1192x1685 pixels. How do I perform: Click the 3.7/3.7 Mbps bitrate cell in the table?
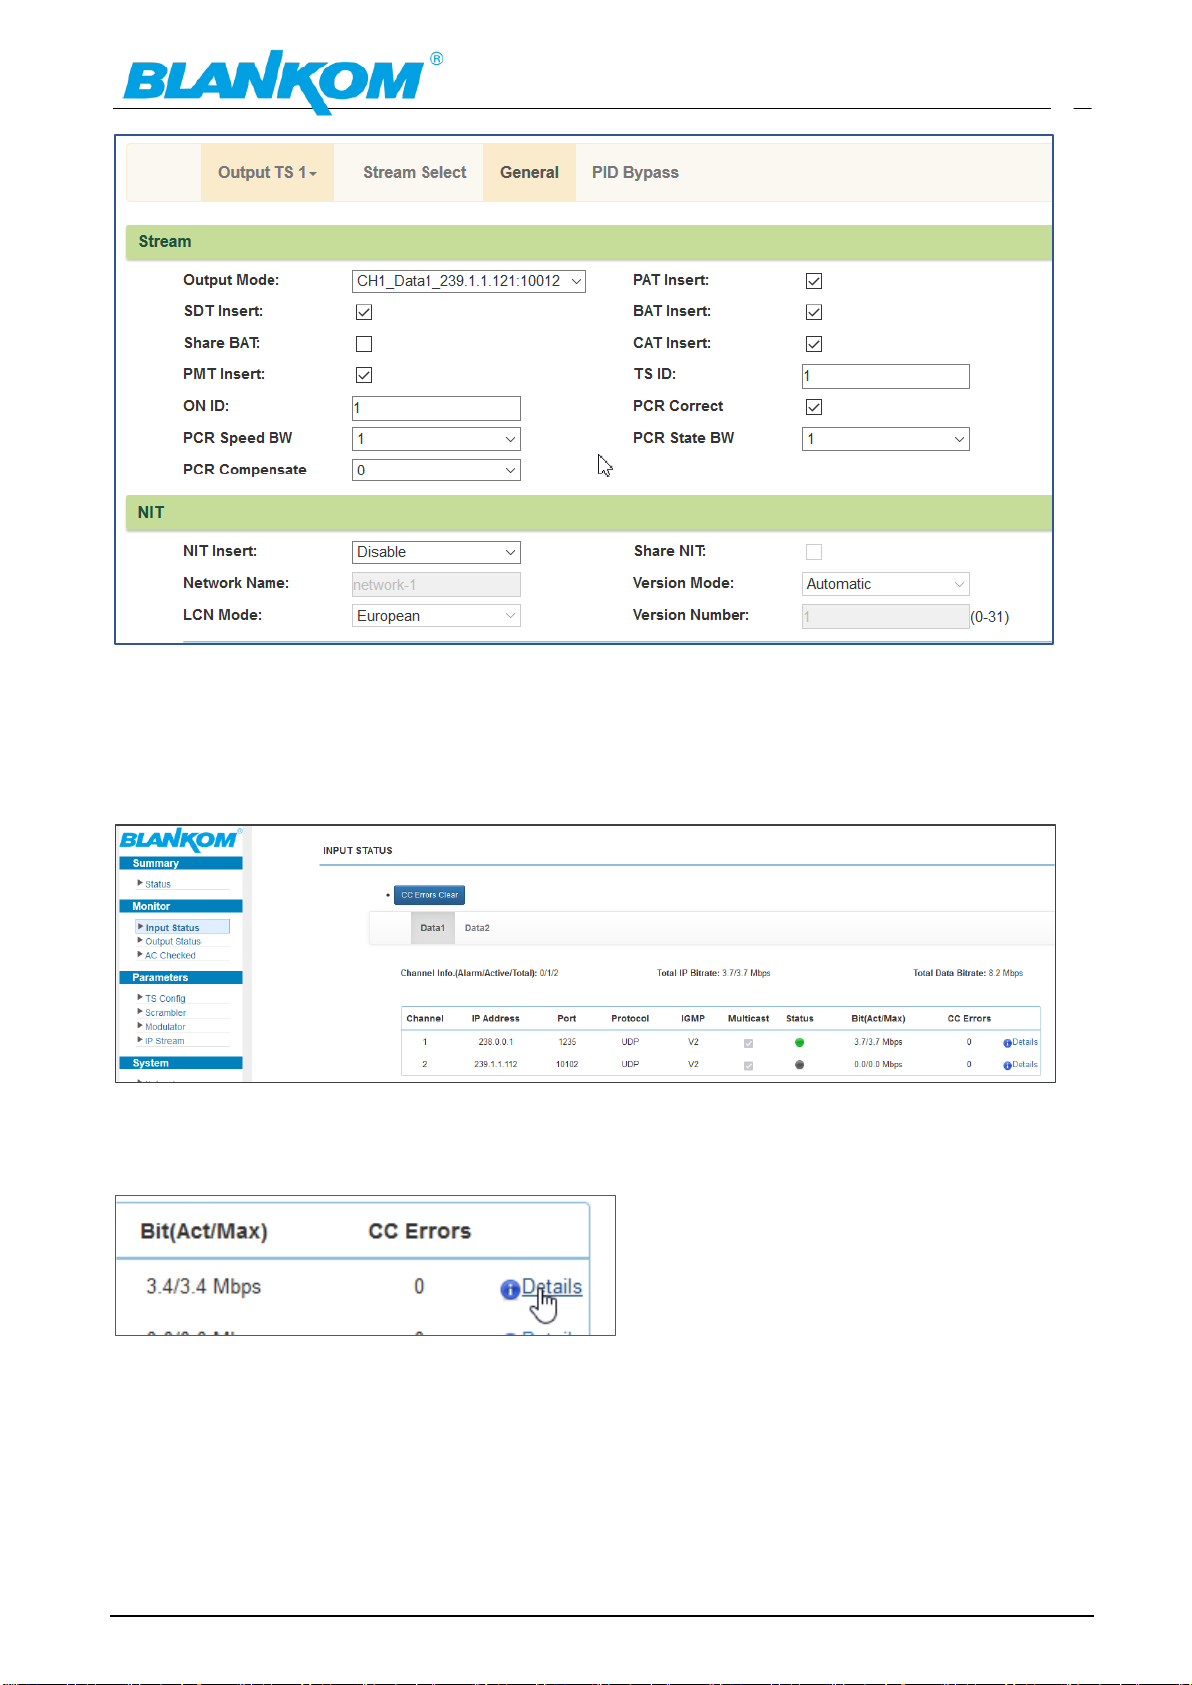(x=878, y=1042)
